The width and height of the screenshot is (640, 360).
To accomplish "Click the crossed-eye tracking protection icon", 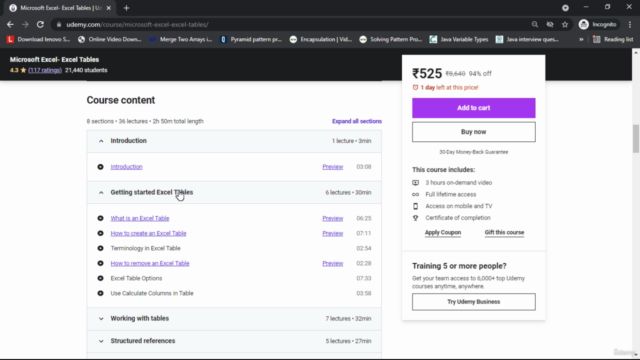I will (x=550, y=24).
